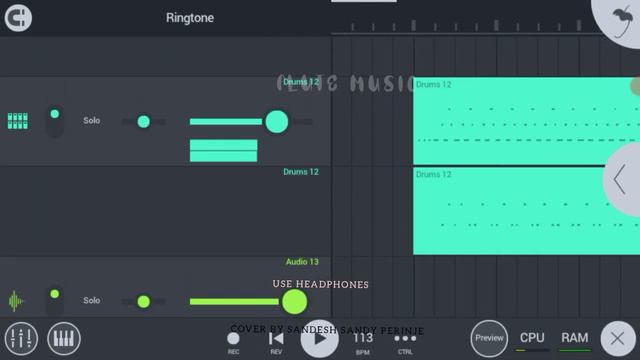640x360 pixels.
Task: Open Drums 12 level meter bars
Action: point(224,151)
